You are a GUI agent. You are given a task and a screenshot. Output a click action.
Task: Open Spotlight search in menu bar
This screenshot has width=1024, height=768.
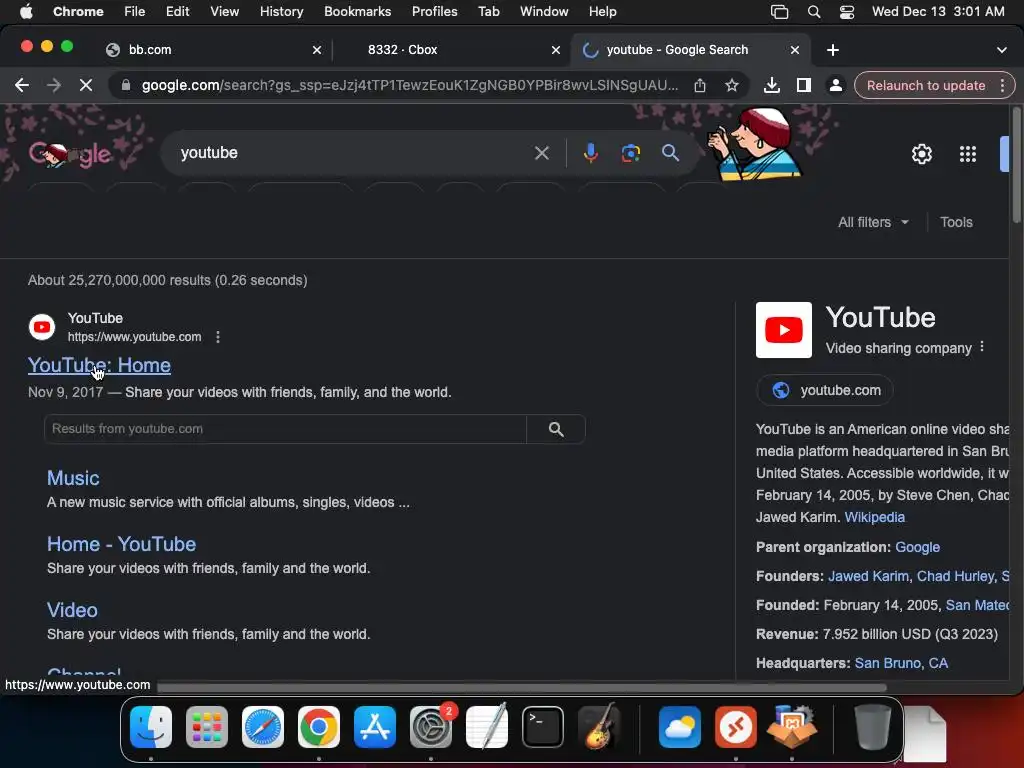coord(814,12)
